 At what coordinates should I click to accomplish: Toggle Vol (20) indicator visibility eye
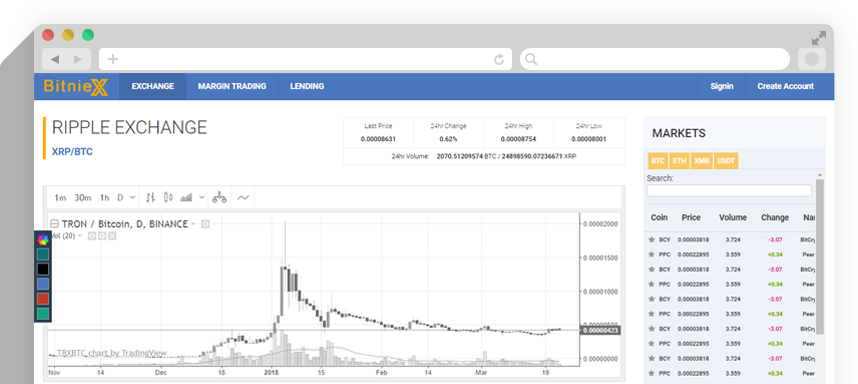click(92, 236)
